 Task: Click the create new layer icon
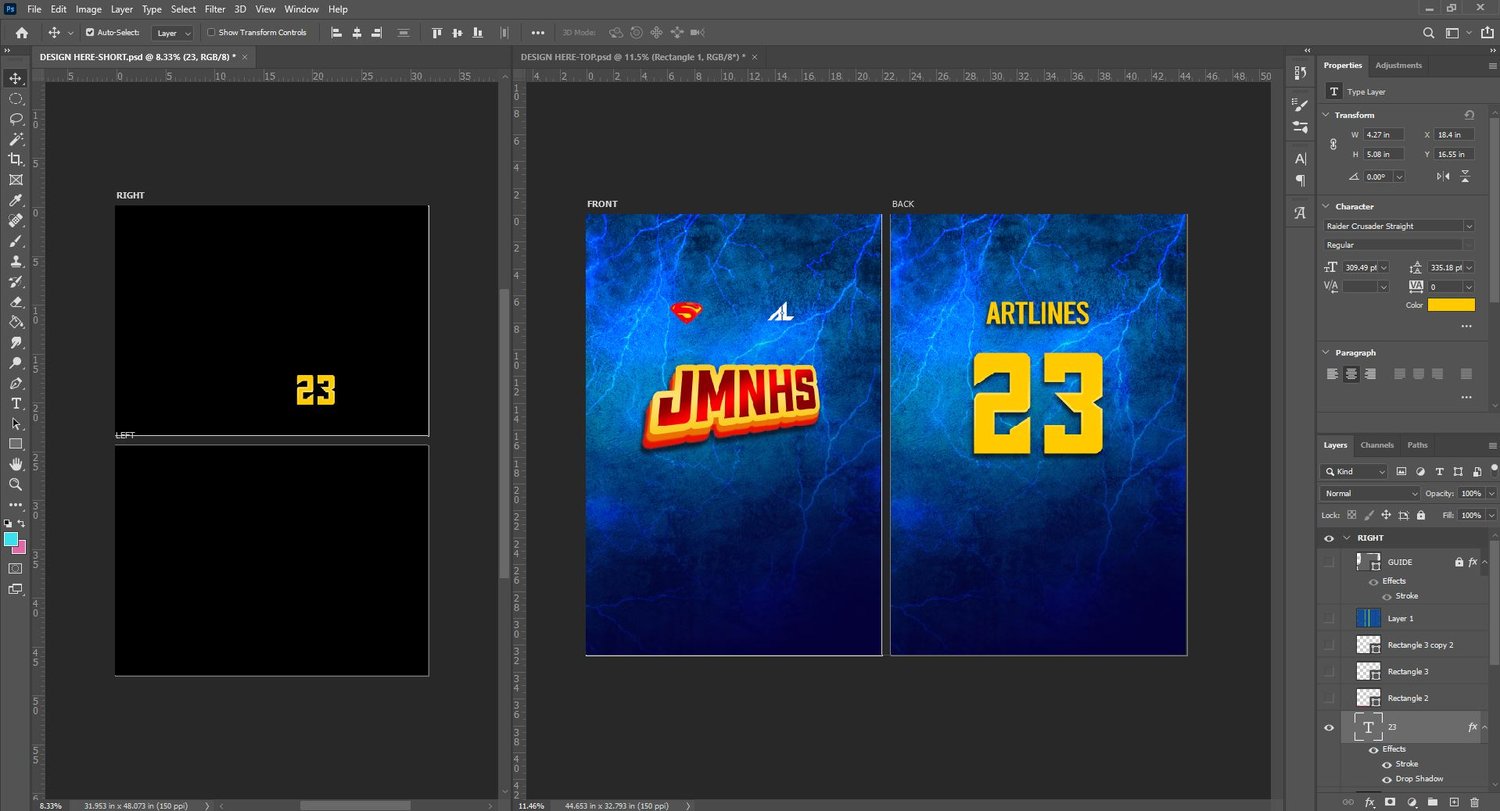coord(1454,802)
